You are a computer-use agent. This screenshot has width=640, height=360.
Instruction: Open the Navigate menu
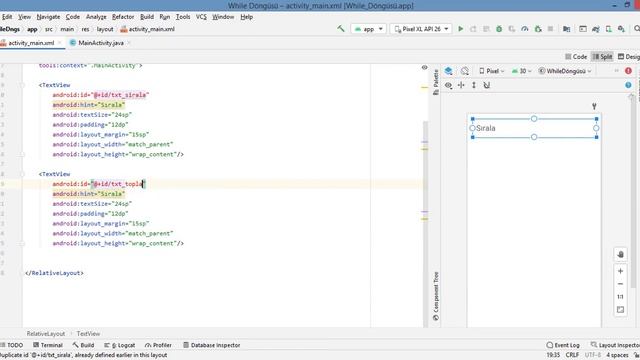(48, 17)
